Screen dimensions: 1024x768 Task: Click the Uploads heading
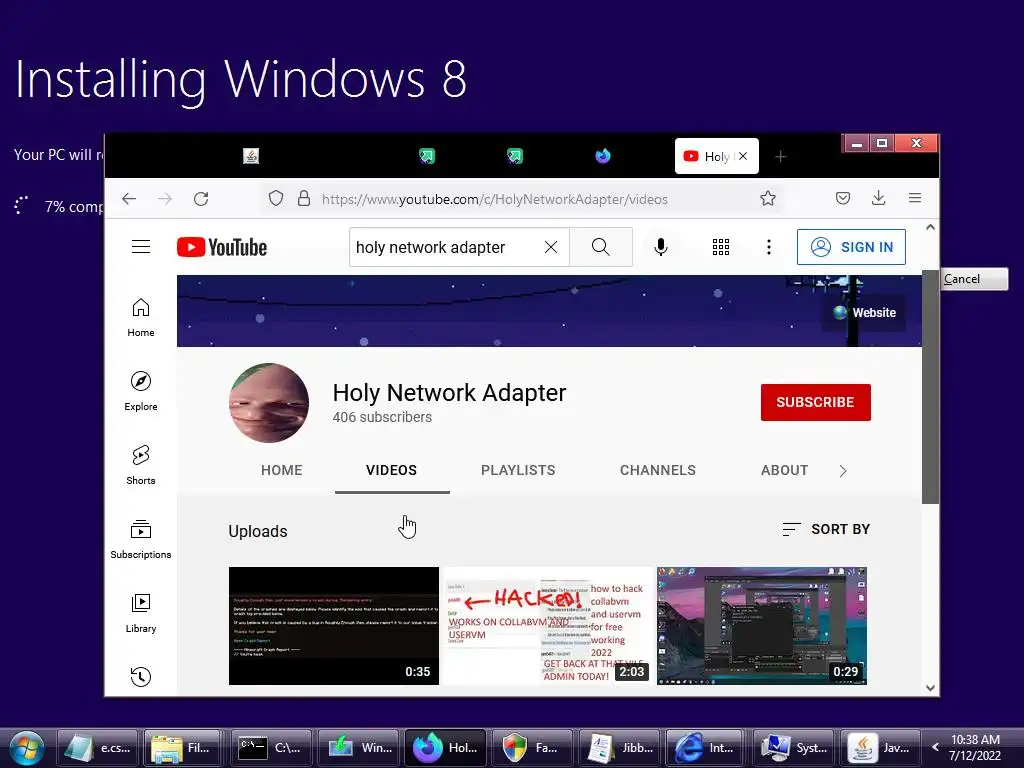(258, 531)
